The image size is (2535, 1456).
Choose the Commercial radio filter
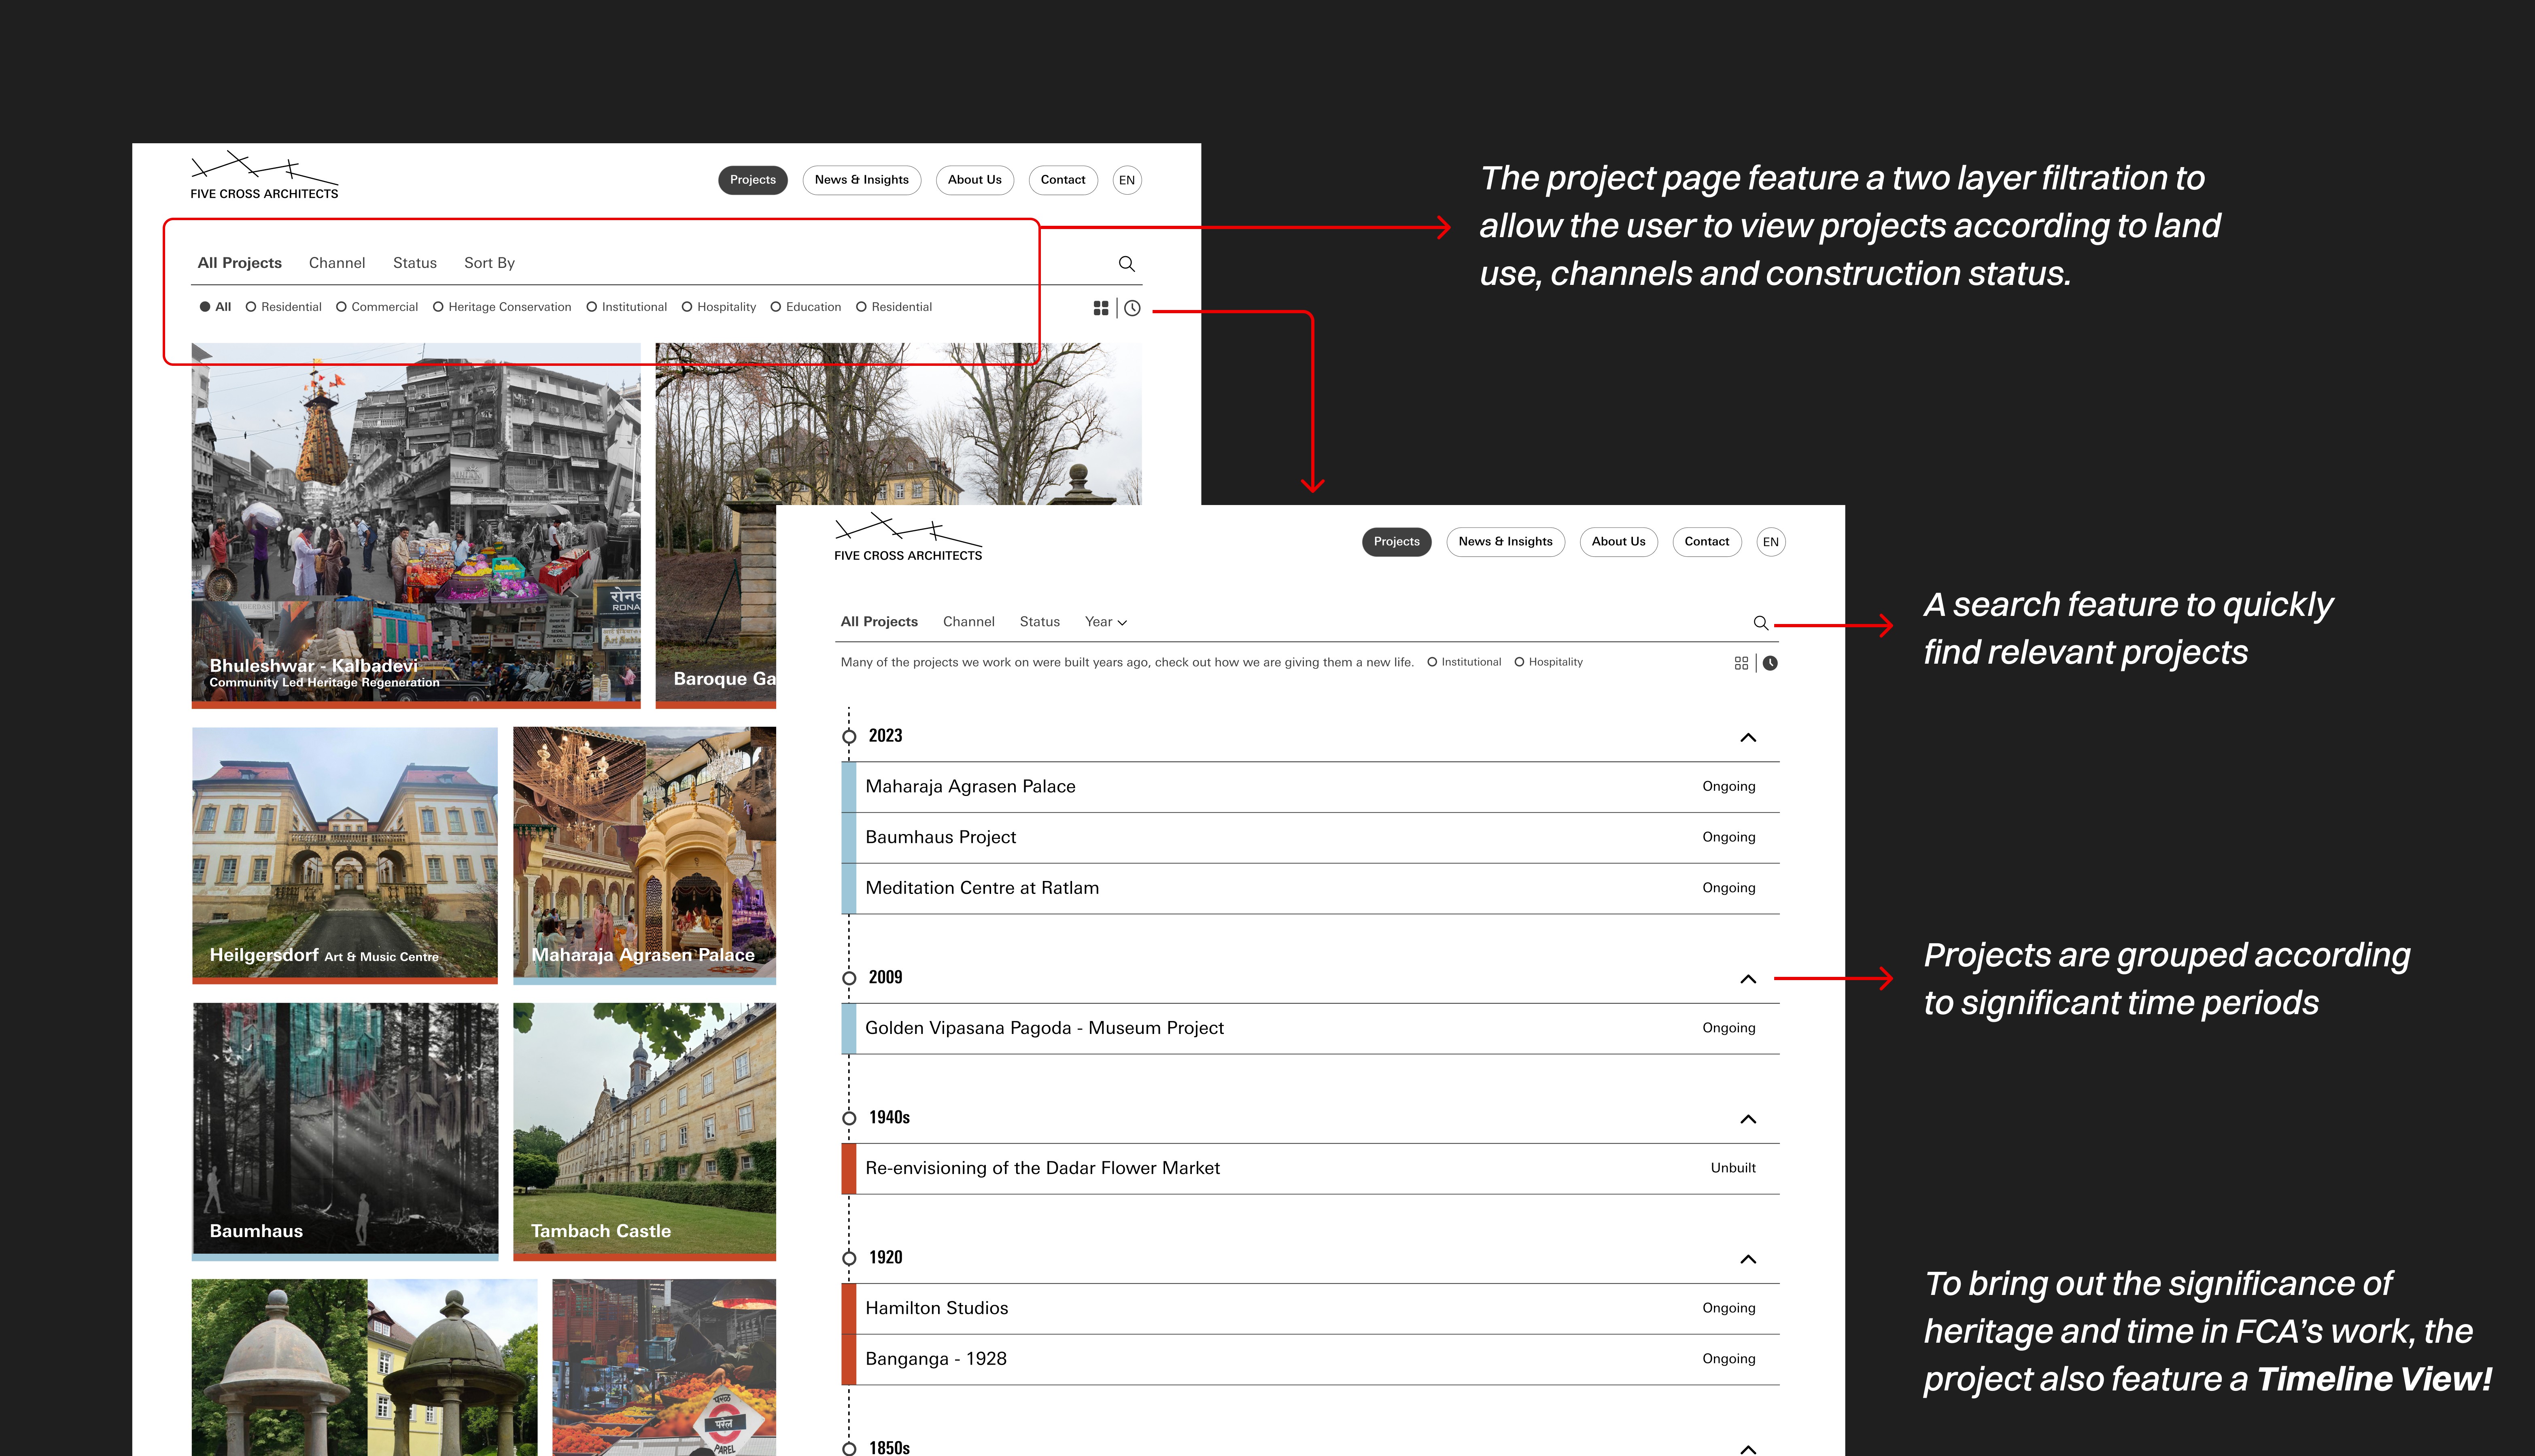coord(377,307)
